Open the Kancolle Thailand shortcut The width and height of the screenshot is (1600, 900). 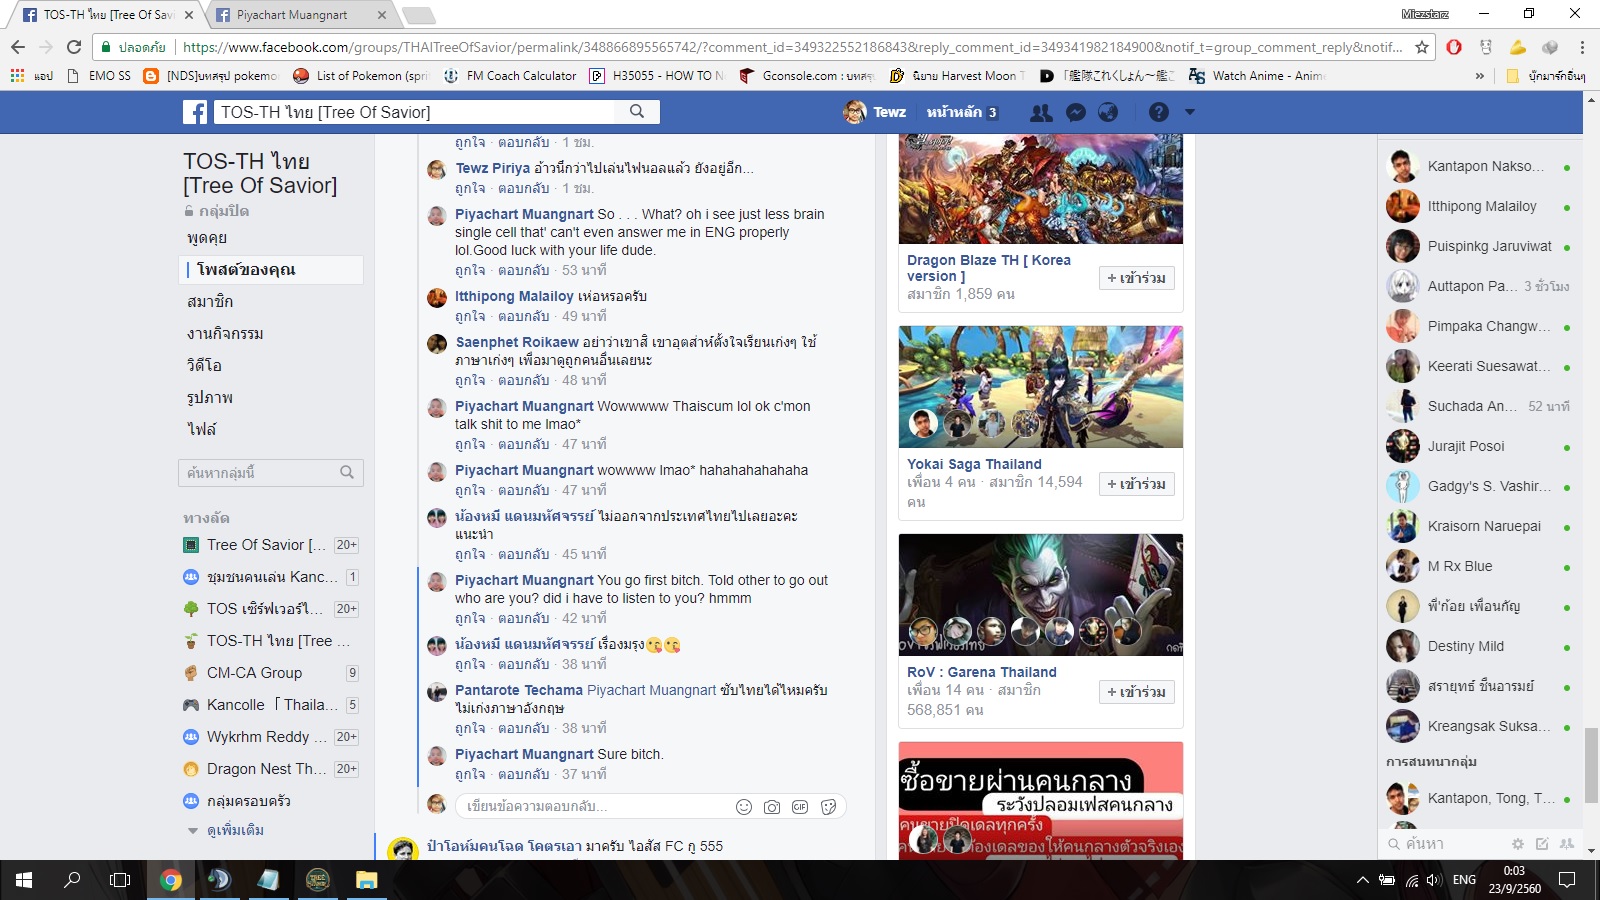pos(271,705)
